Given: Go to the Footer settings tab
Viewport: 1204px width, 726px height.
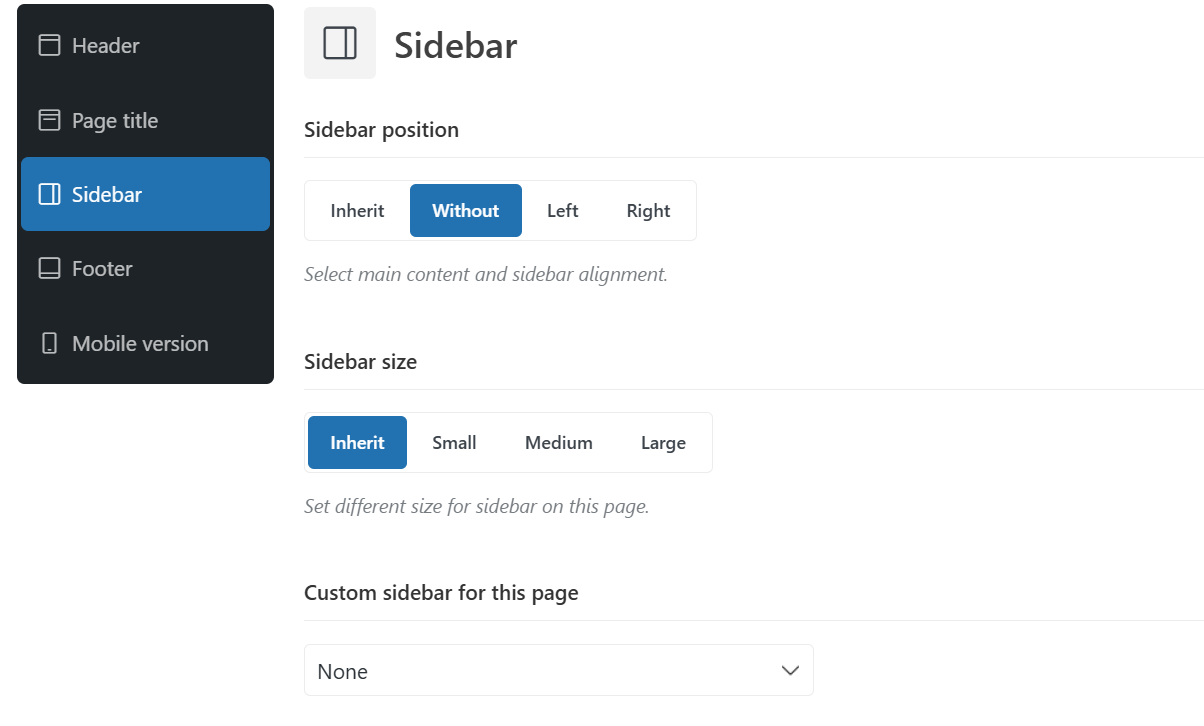Looking at the screenshot, I should (145, 268).
